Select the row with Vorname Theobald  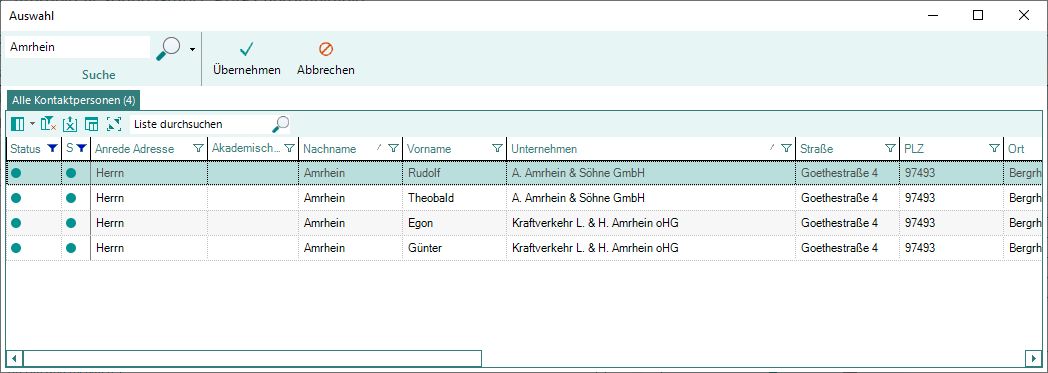(x=524, y=198)
